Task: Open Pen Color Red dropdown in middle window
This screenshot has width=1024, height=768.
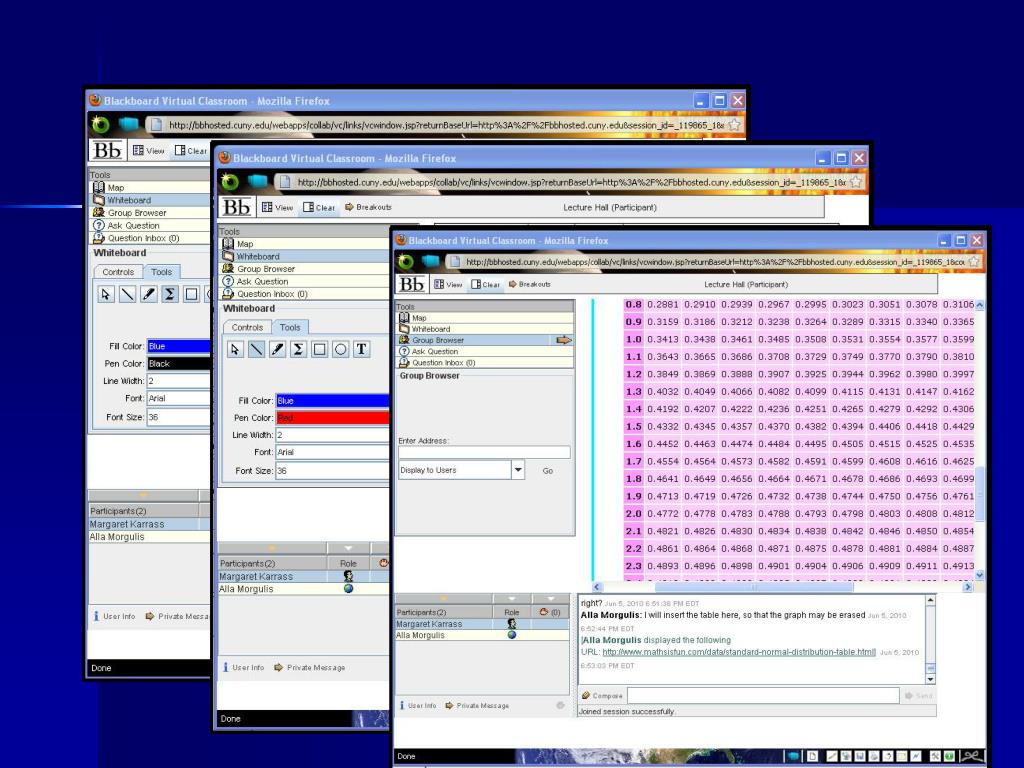Action: [332, 418]
